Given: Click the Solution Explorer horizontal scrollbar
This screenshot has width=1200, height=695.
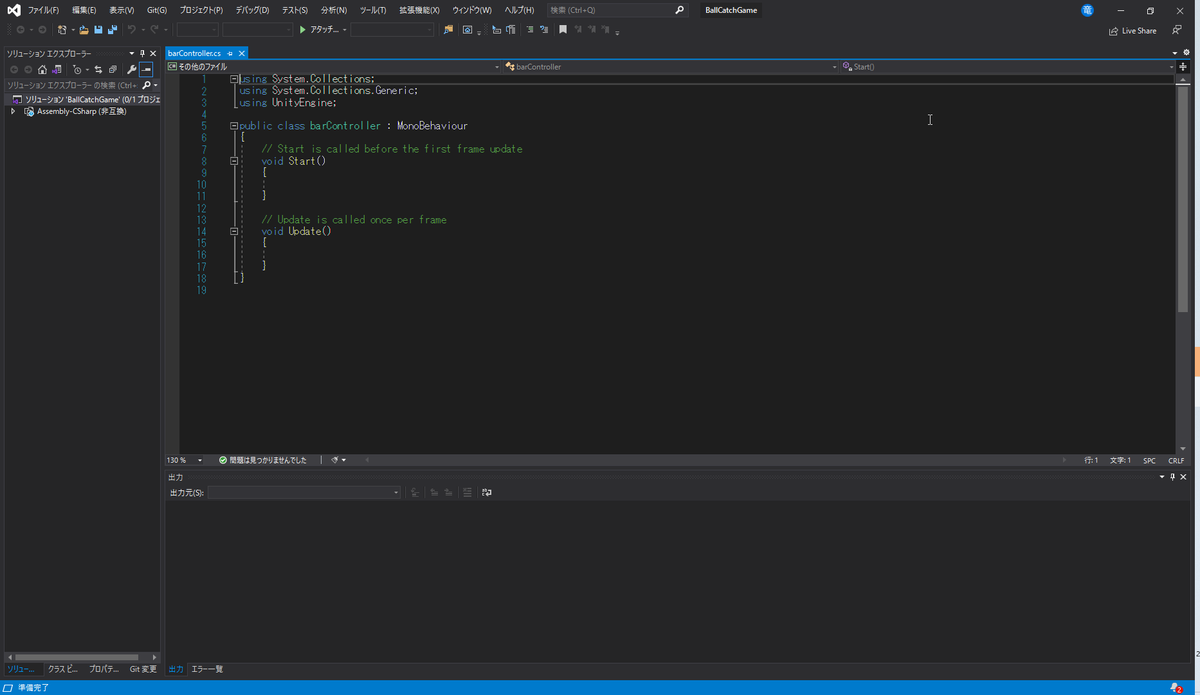Looking at the screenshot, I should pyautogui.click(x=76, y=657).
